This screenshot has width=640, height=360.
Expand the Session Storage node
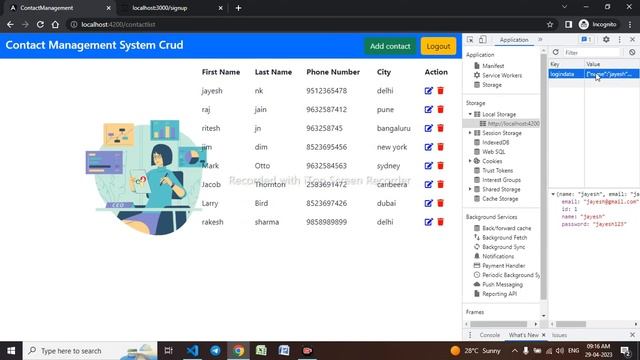[470, 133]
